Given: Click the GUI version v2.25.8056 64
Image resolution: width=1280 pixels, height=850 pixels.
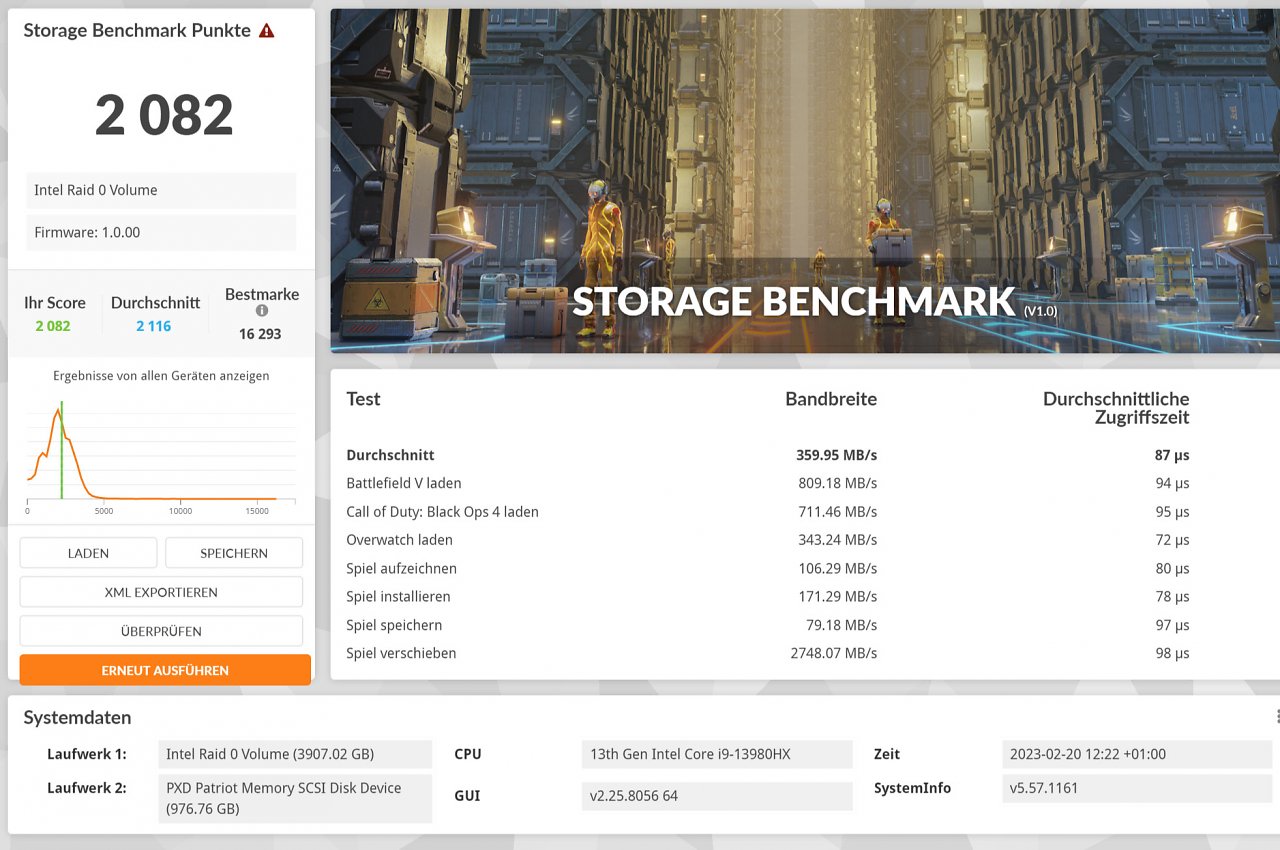Looking at the screenshot, I should click(x=716, y=796).
